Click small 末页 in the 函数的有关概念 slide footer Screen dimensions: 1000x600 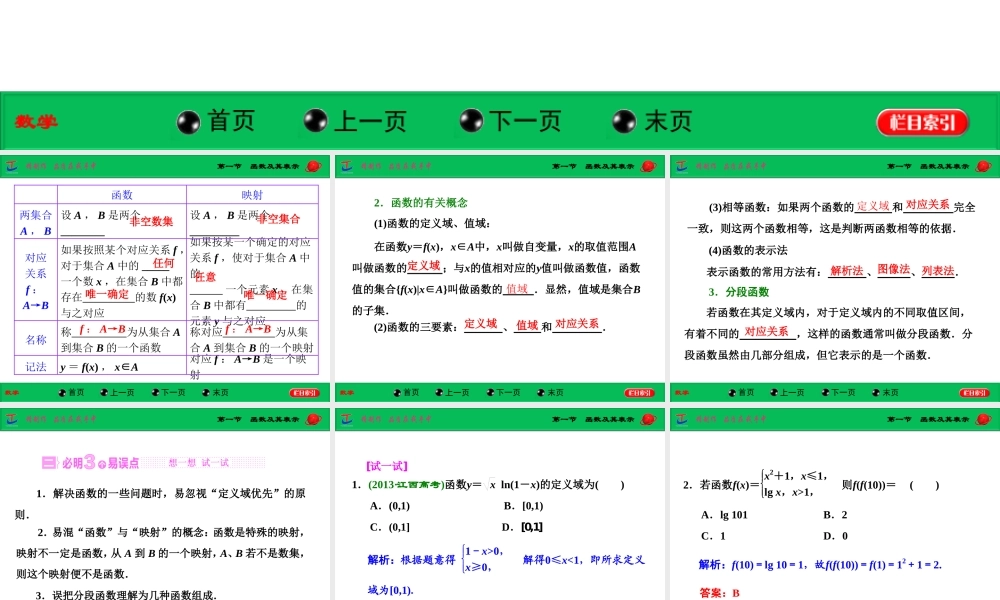555,393
